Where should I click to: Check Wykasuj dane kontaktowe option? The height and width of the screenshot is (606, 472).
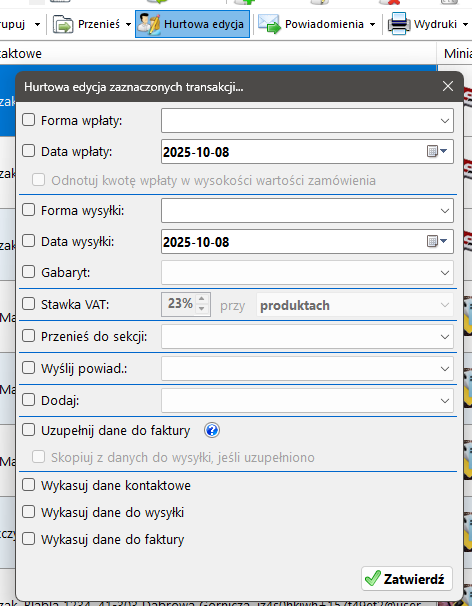click(x=29, y=485)
